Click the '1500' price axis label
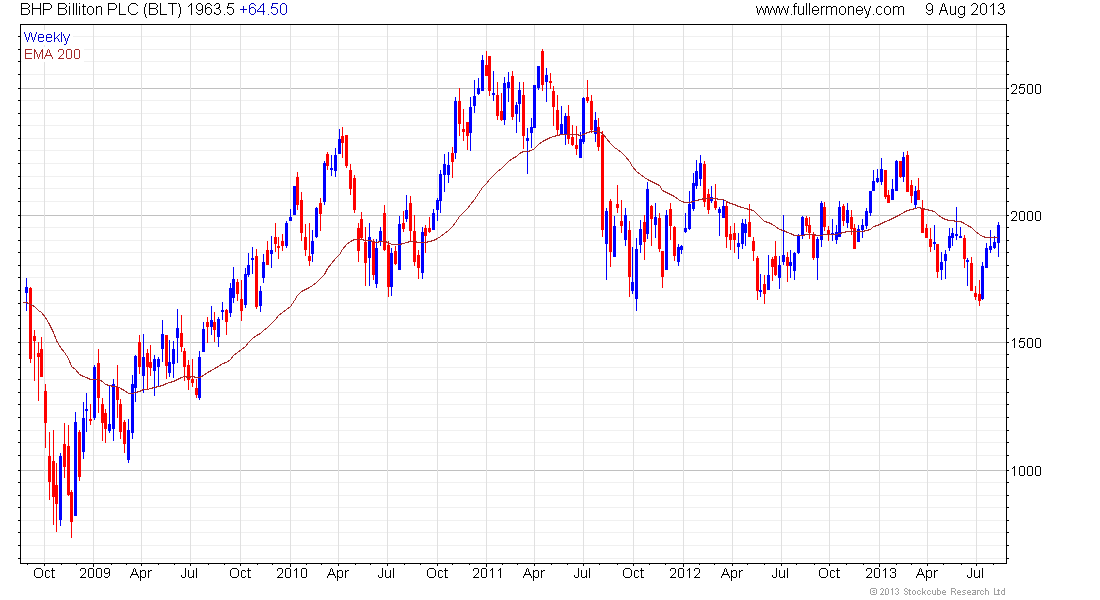 click(x=1026, y=343)
